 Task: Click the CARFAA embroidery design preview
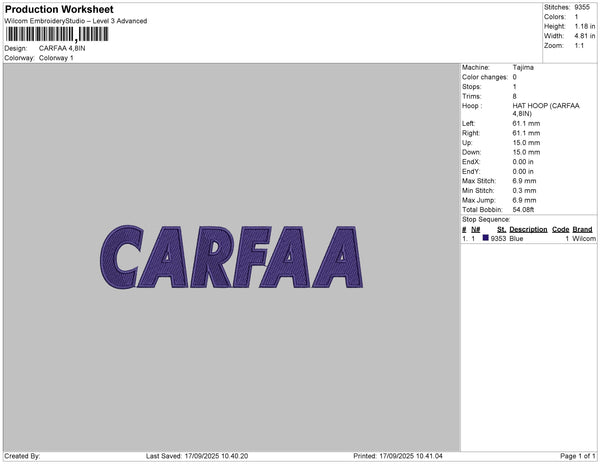click(x=231, y=257)
